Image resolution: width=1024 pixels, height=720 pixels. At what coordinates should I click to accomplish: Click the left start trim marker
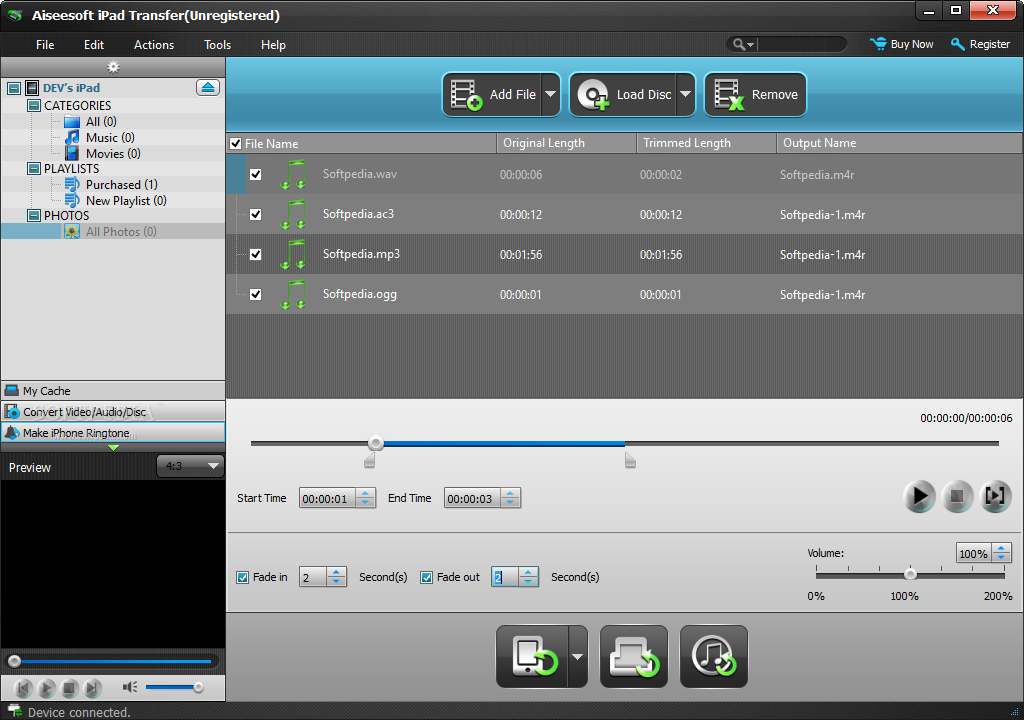click(370, 461)
